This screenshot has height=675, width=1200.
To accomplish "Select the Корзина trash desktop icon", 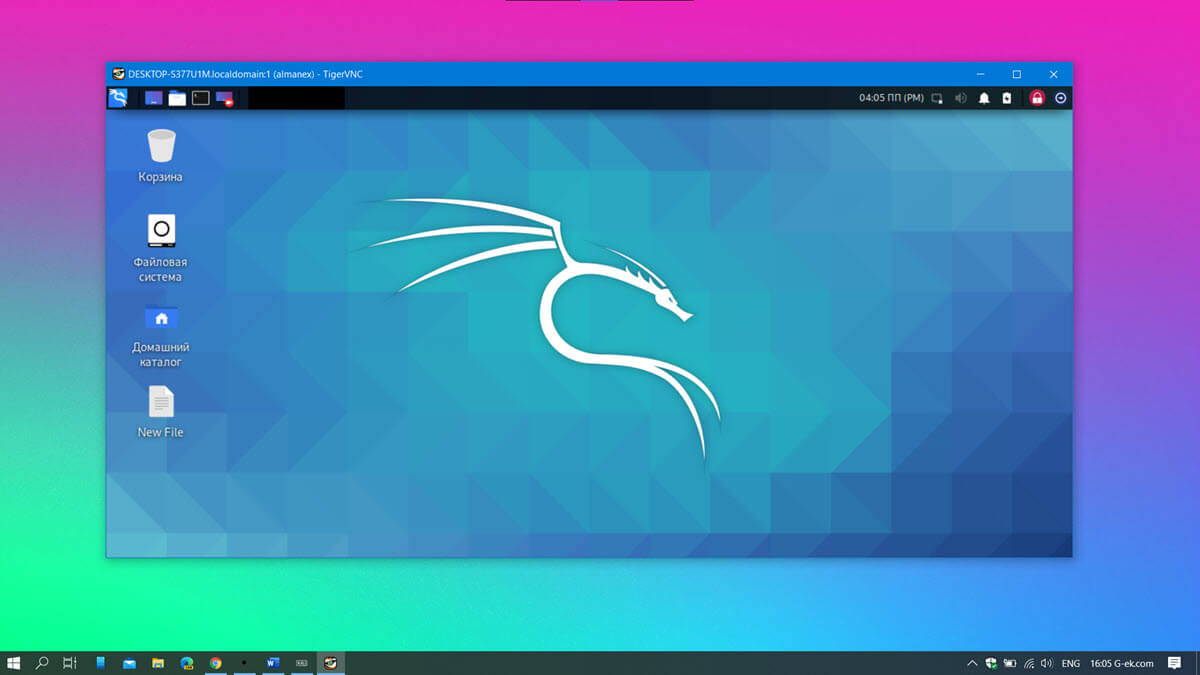I will tap(161, 156).
